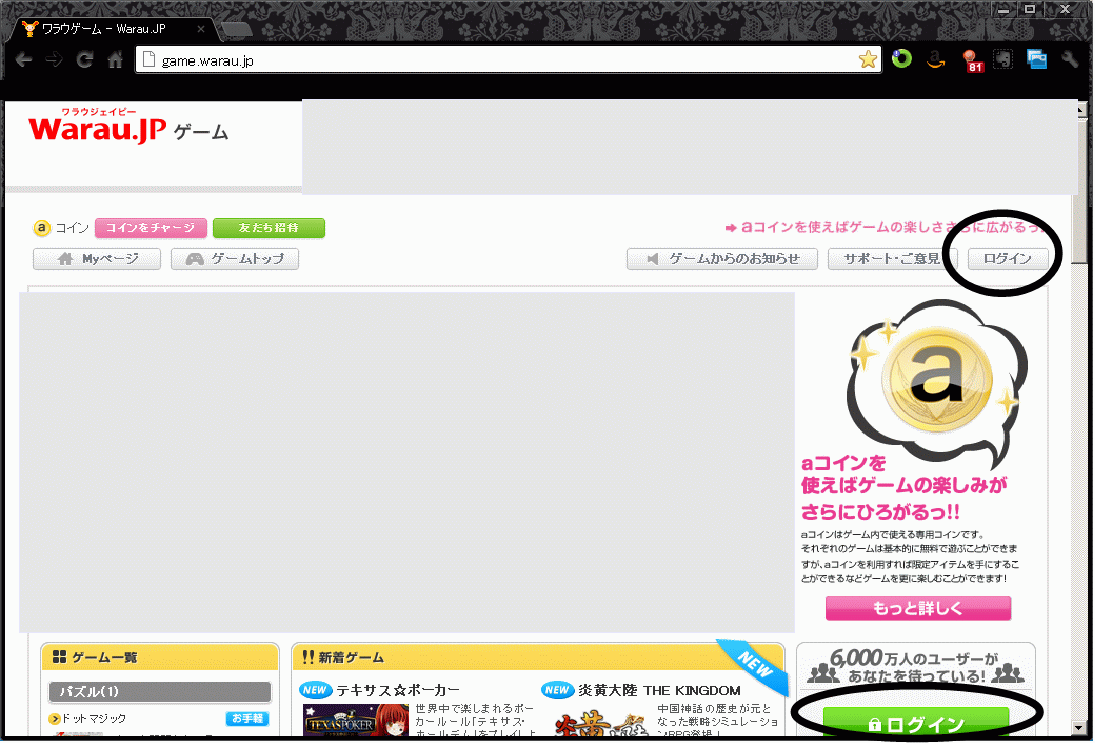Minimize the browser window
This screenshot has height=743, width=1095.
1004,10
